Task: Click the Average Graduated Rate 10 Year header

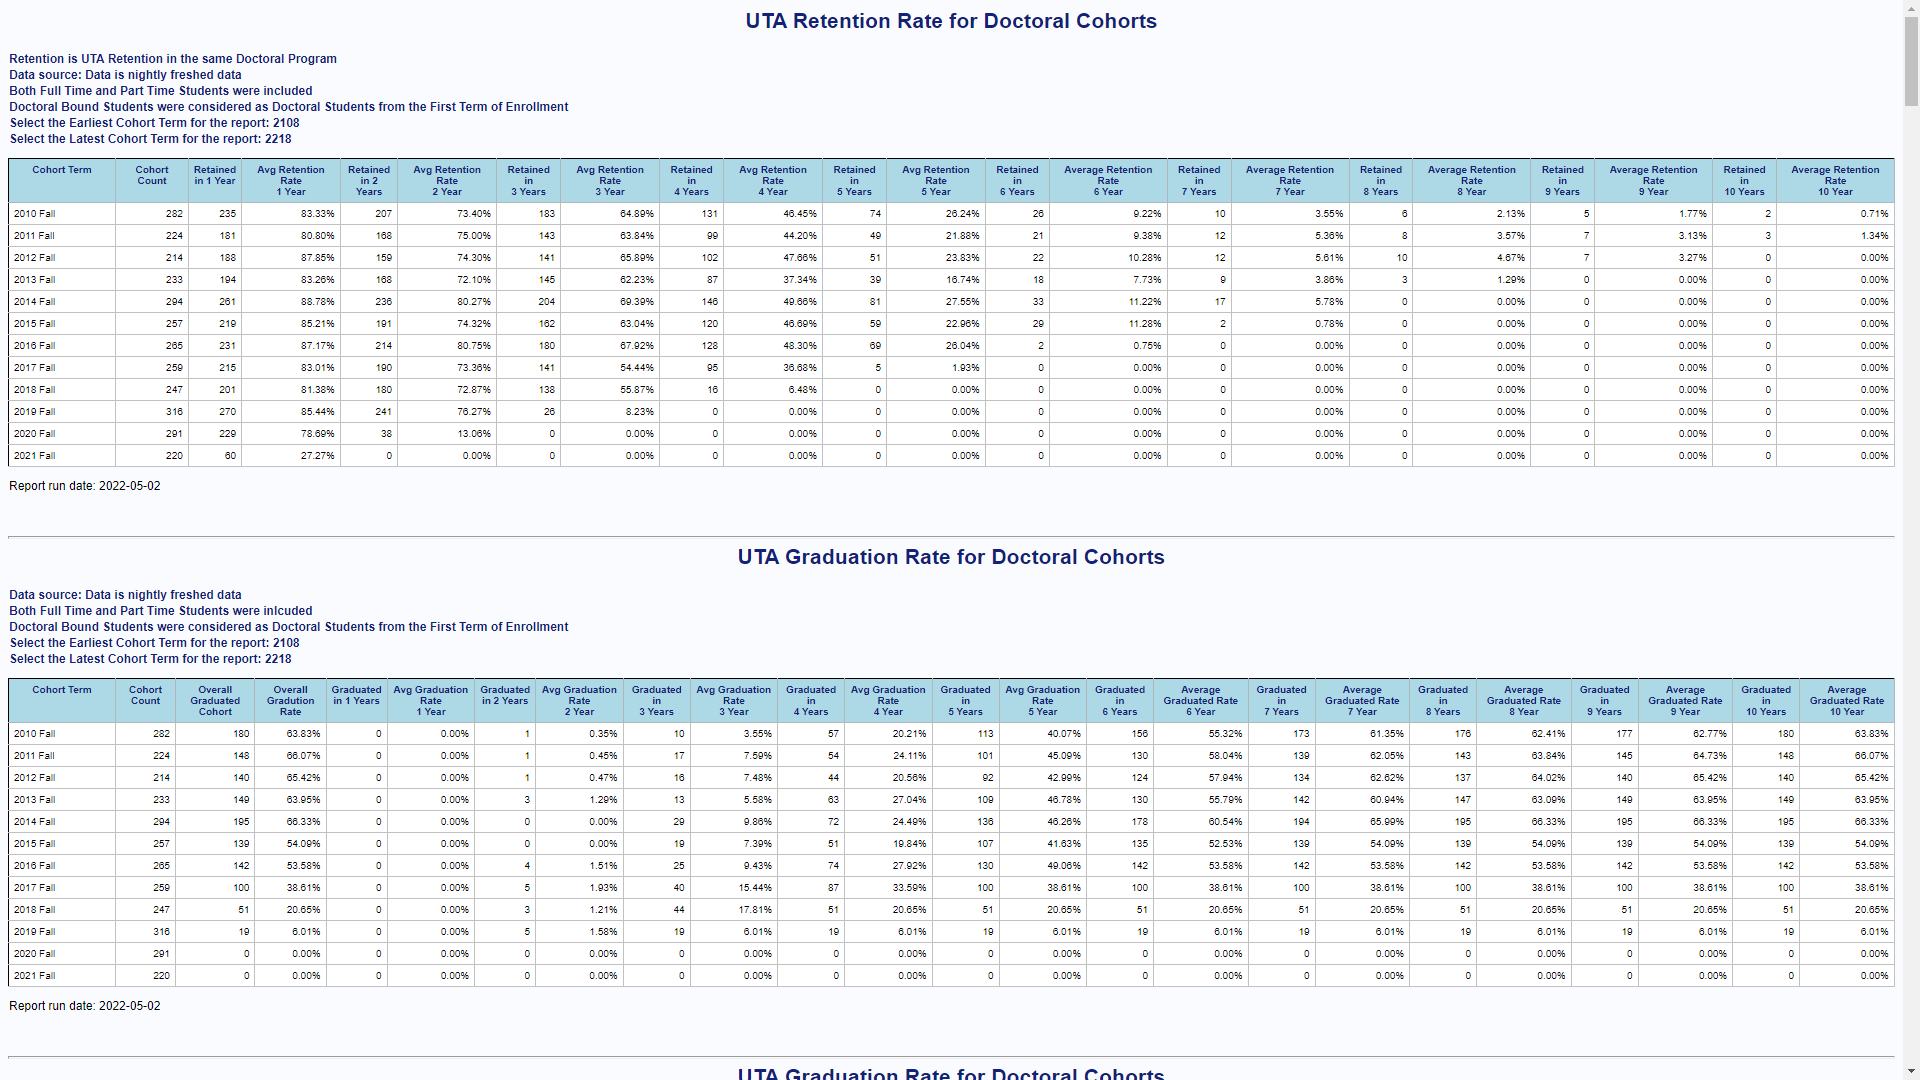Action: click(x=1846, y=701)
